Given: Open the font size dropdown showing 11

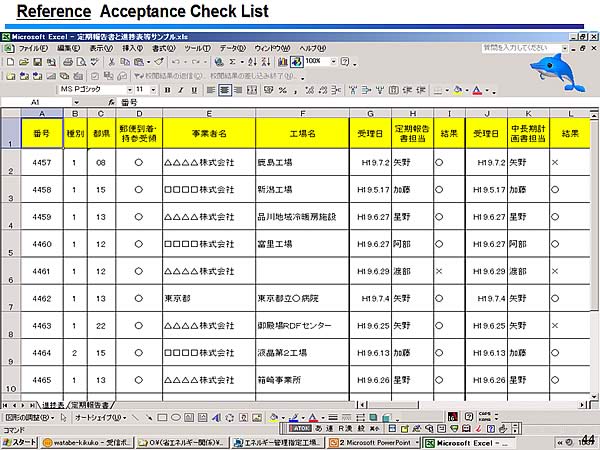Looking at the screenshot, I should [153, 90].
